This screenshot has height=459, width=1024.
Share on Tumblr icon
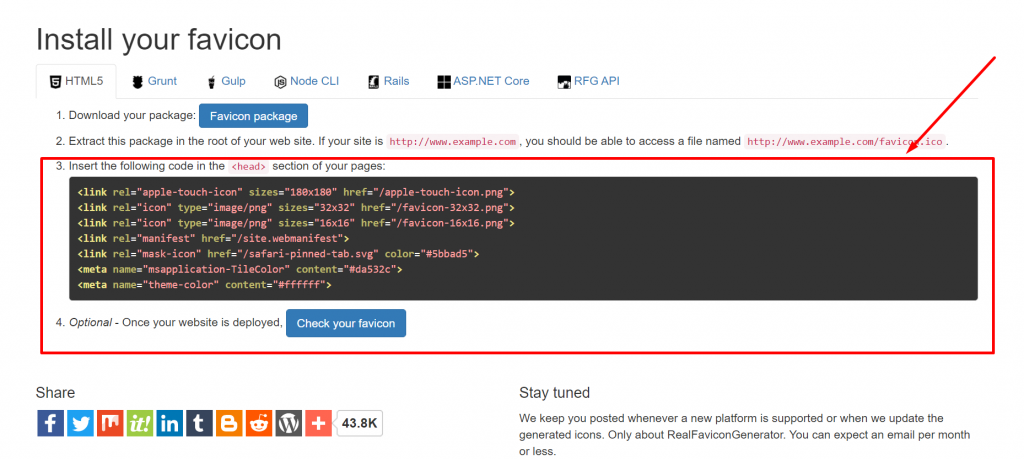pos(199,423)
